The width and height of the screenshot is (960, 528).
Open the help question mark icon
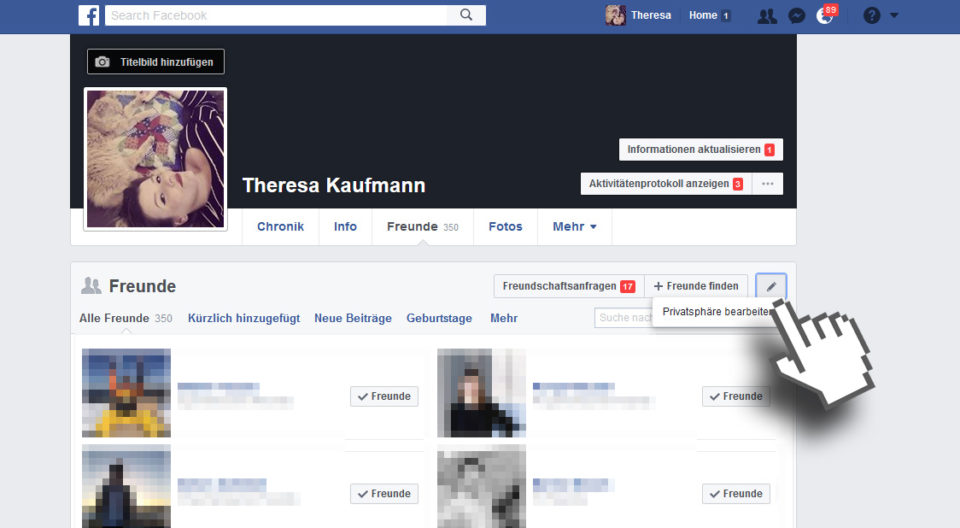(x=871, y=15)
